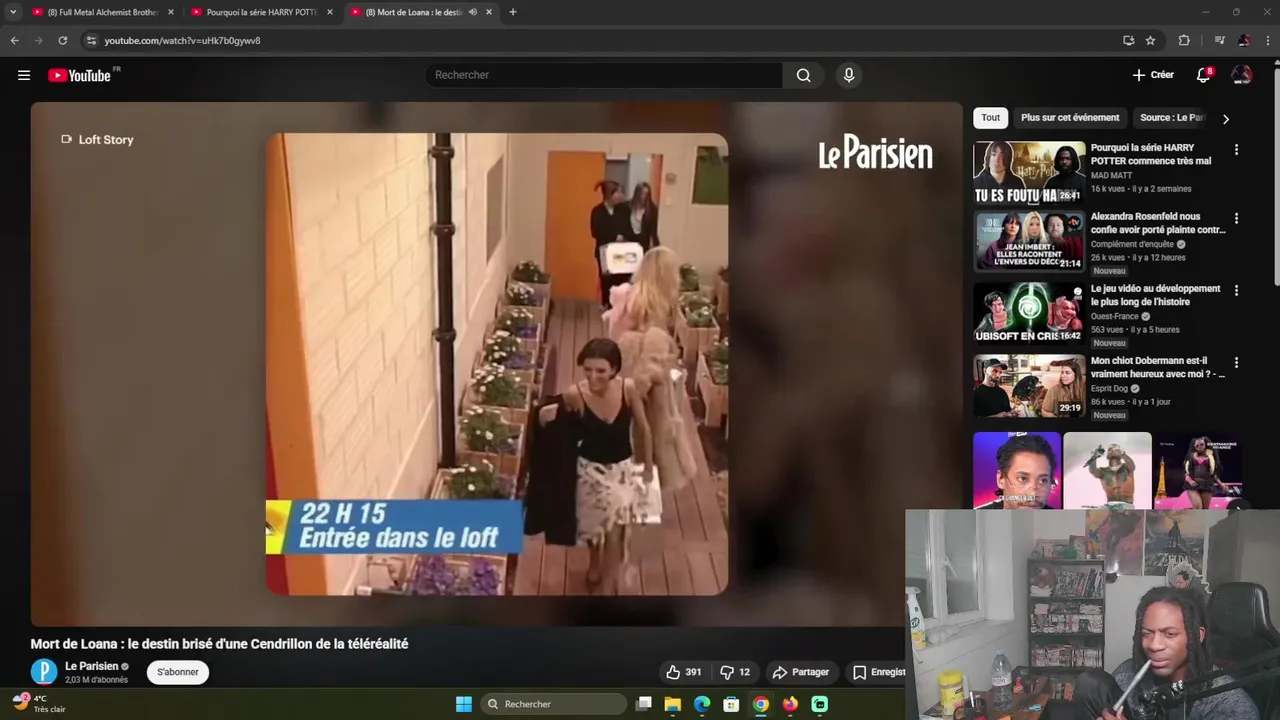Viewport: 1280px width, 720px height.
Task: Open the Windows Start menu
Action: [464, 704]
